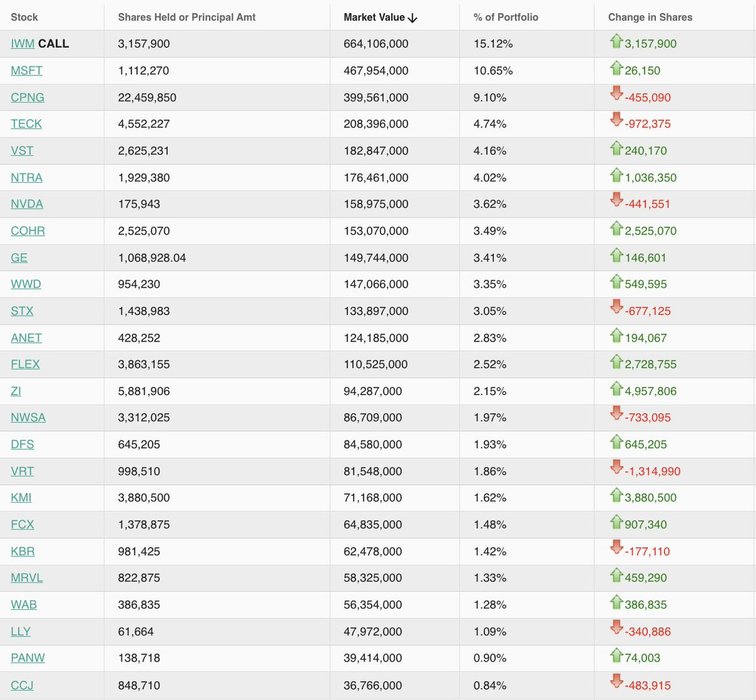Open the NVDA stock link
This screenshot has width=756, height=700.
point(27,204)
